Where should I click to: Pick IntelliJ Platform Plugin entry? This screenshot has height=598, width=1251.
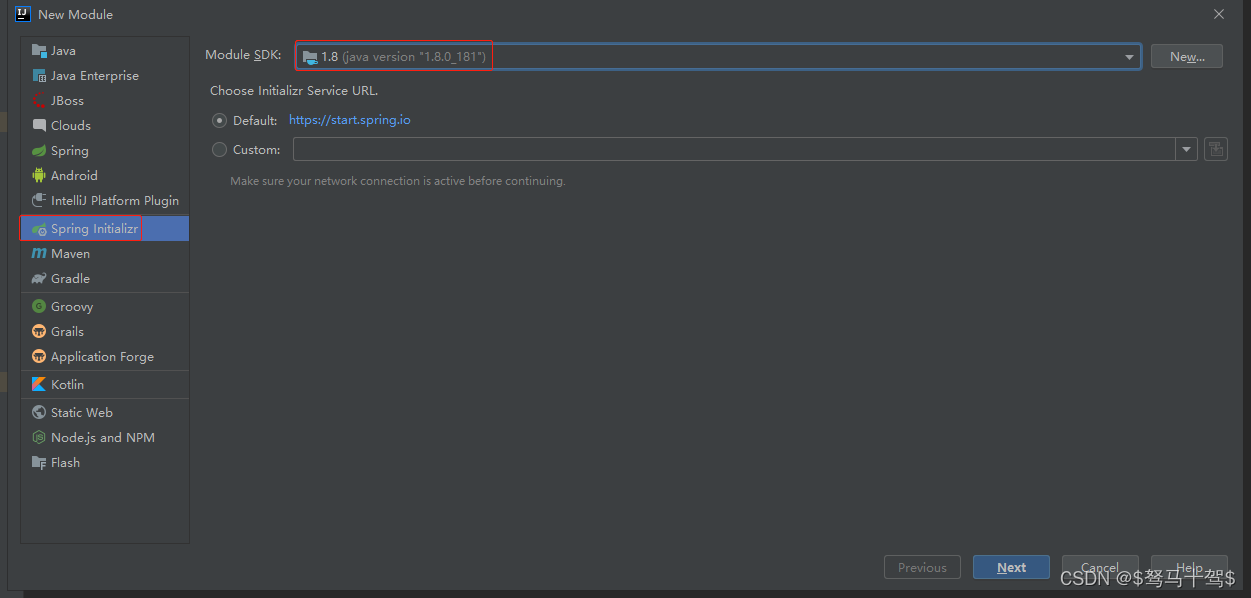105,200
